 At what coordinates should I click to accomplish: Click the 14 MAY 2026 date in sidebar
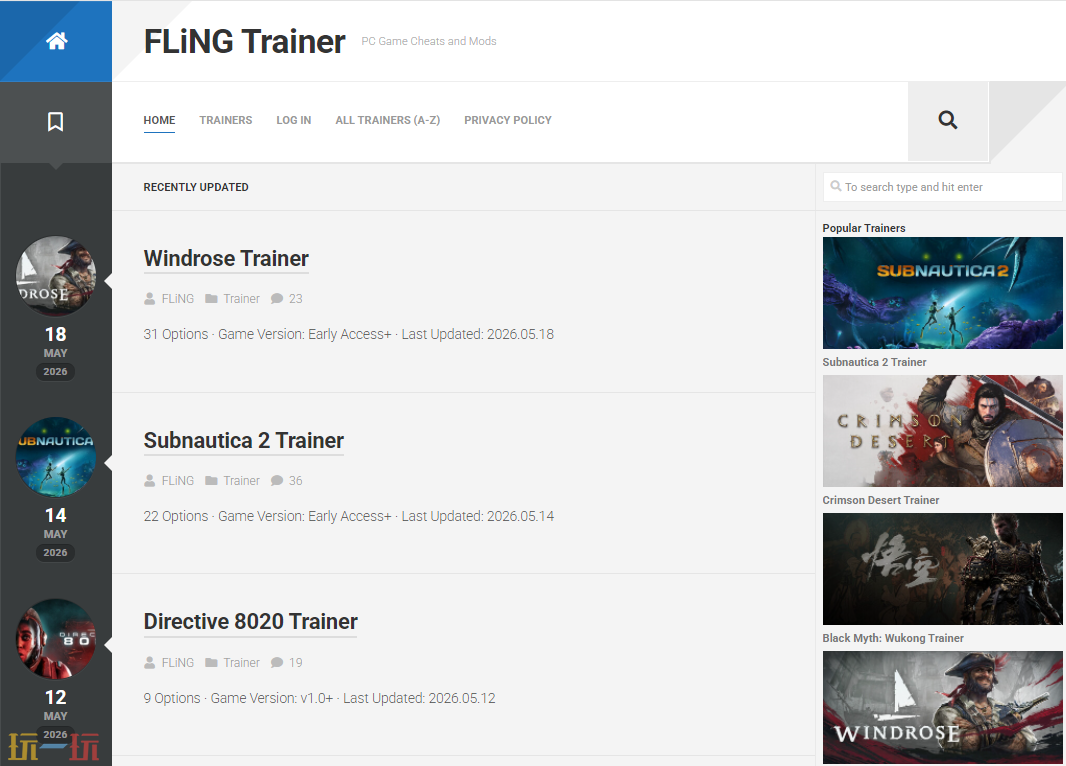tap(56, 534)
